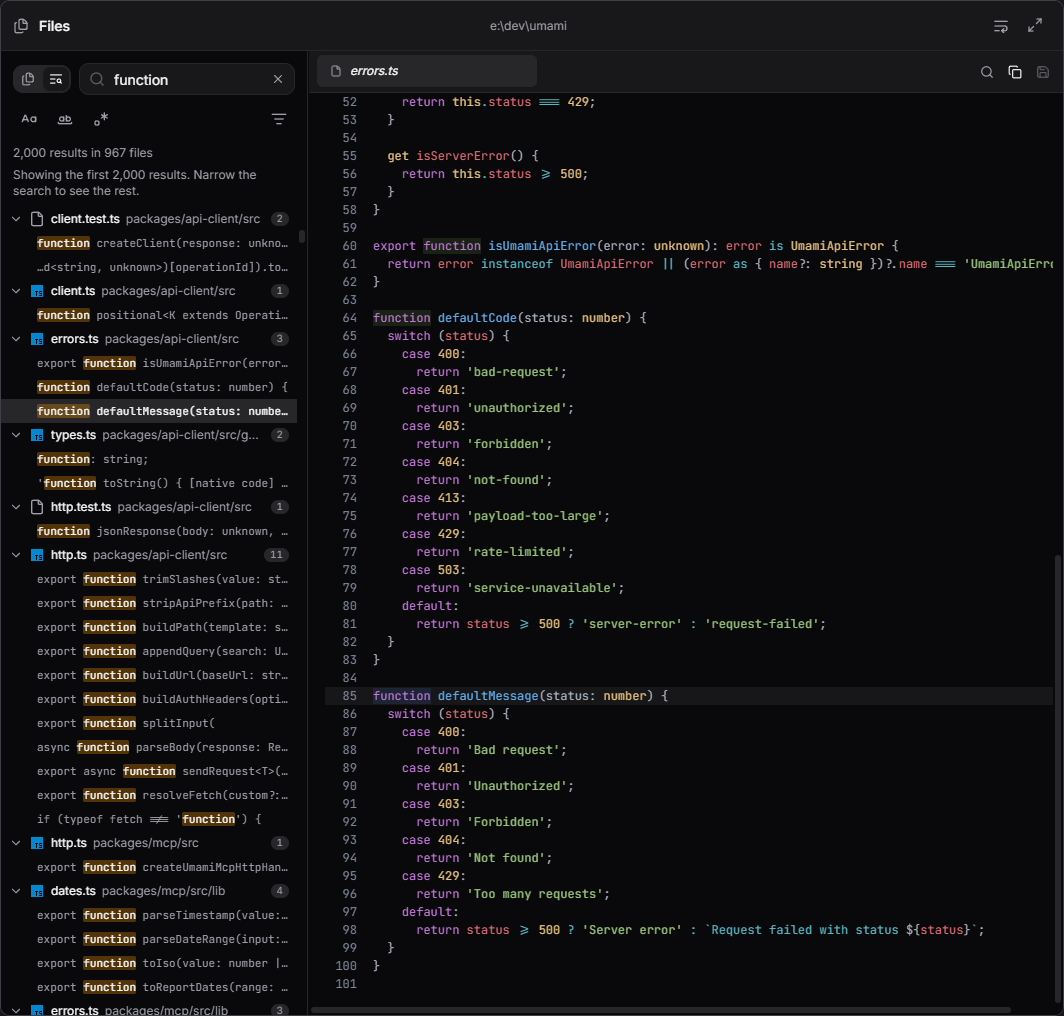Collapse http.test.ts results group
This screenshot has height=1016, width=1064.
(16, 506)
